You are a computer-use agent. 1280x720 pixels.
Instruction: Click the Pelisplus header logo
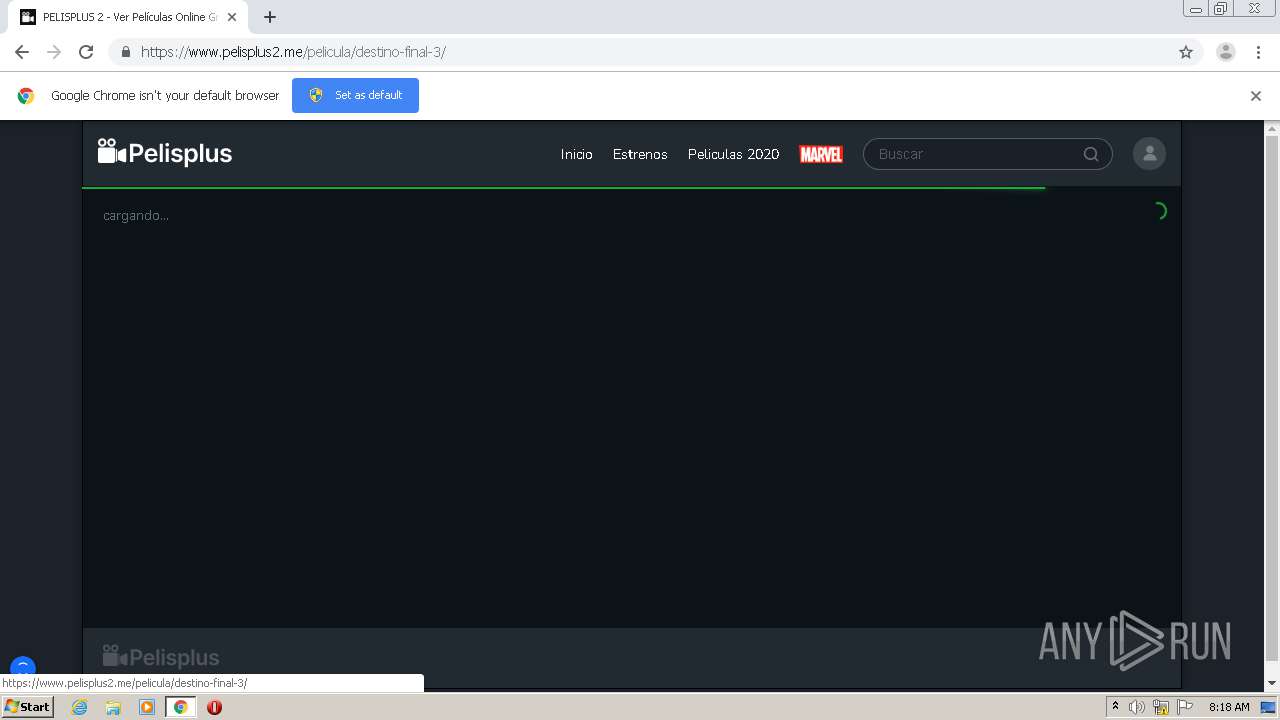tap(165, 153)
